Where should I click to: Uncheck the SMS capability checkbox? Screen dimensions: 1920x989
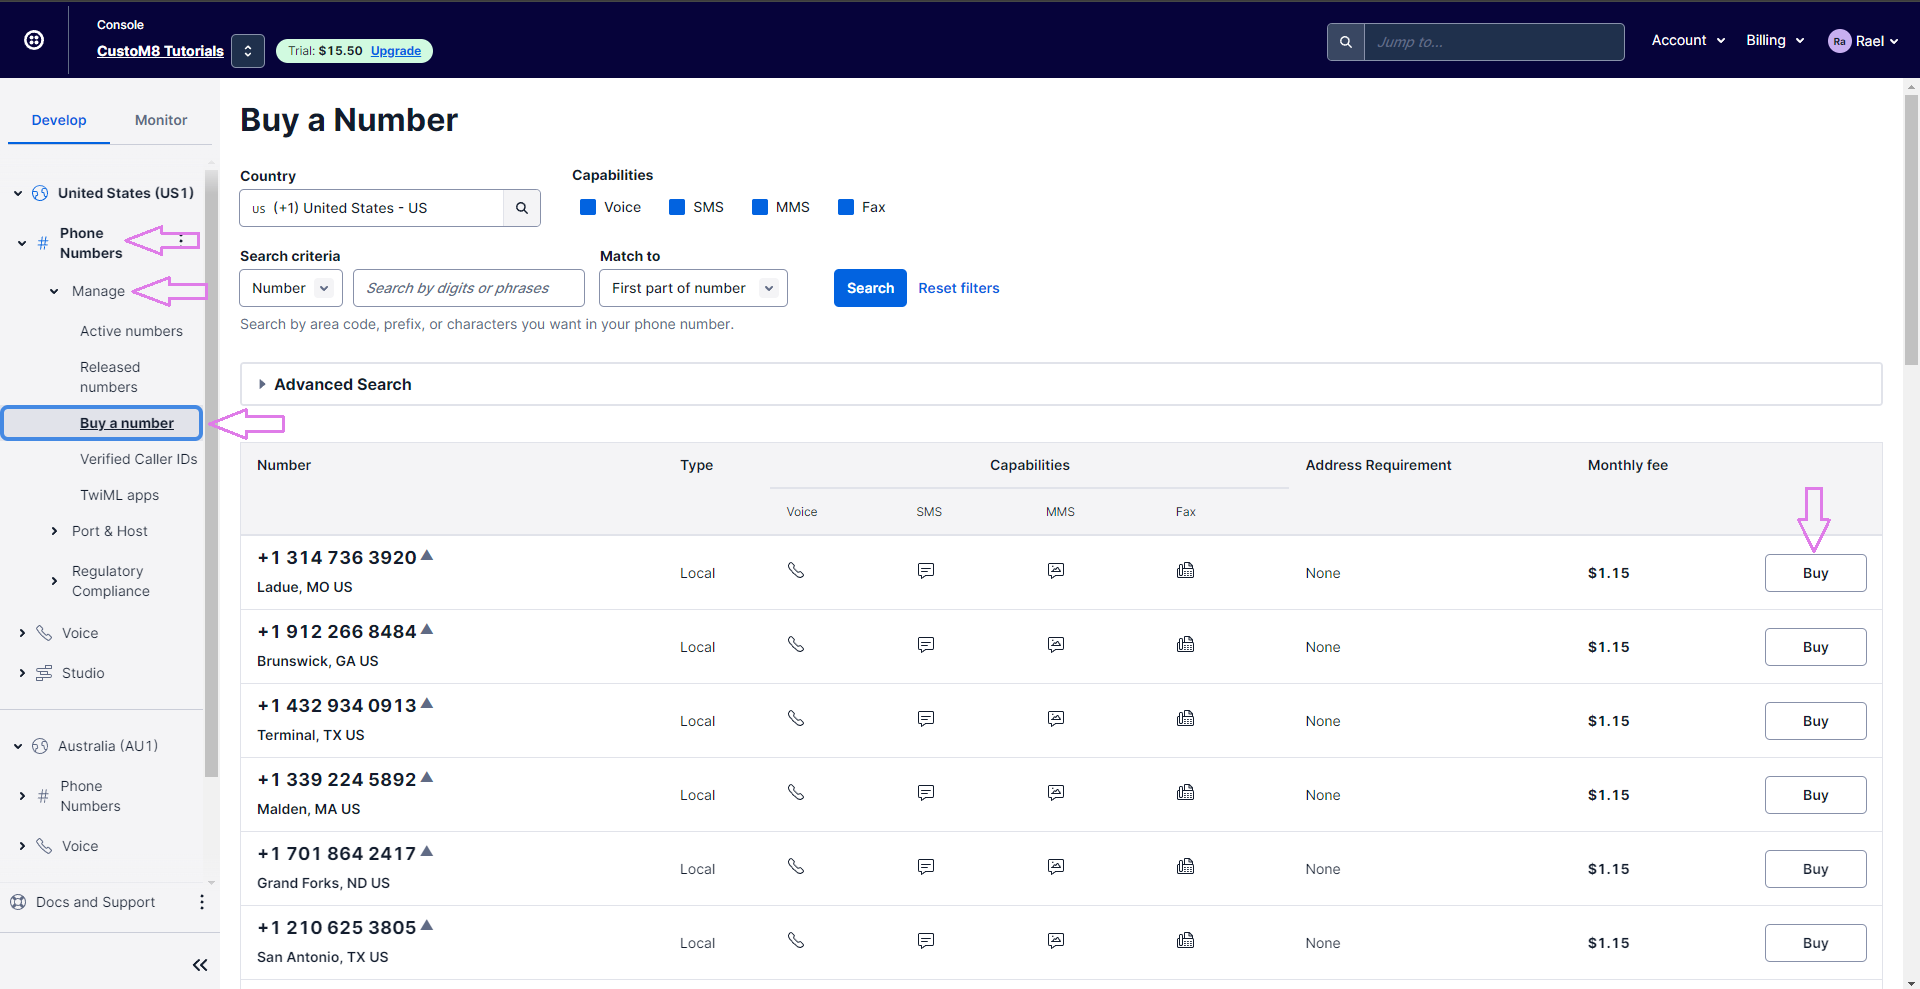(677, 207)
